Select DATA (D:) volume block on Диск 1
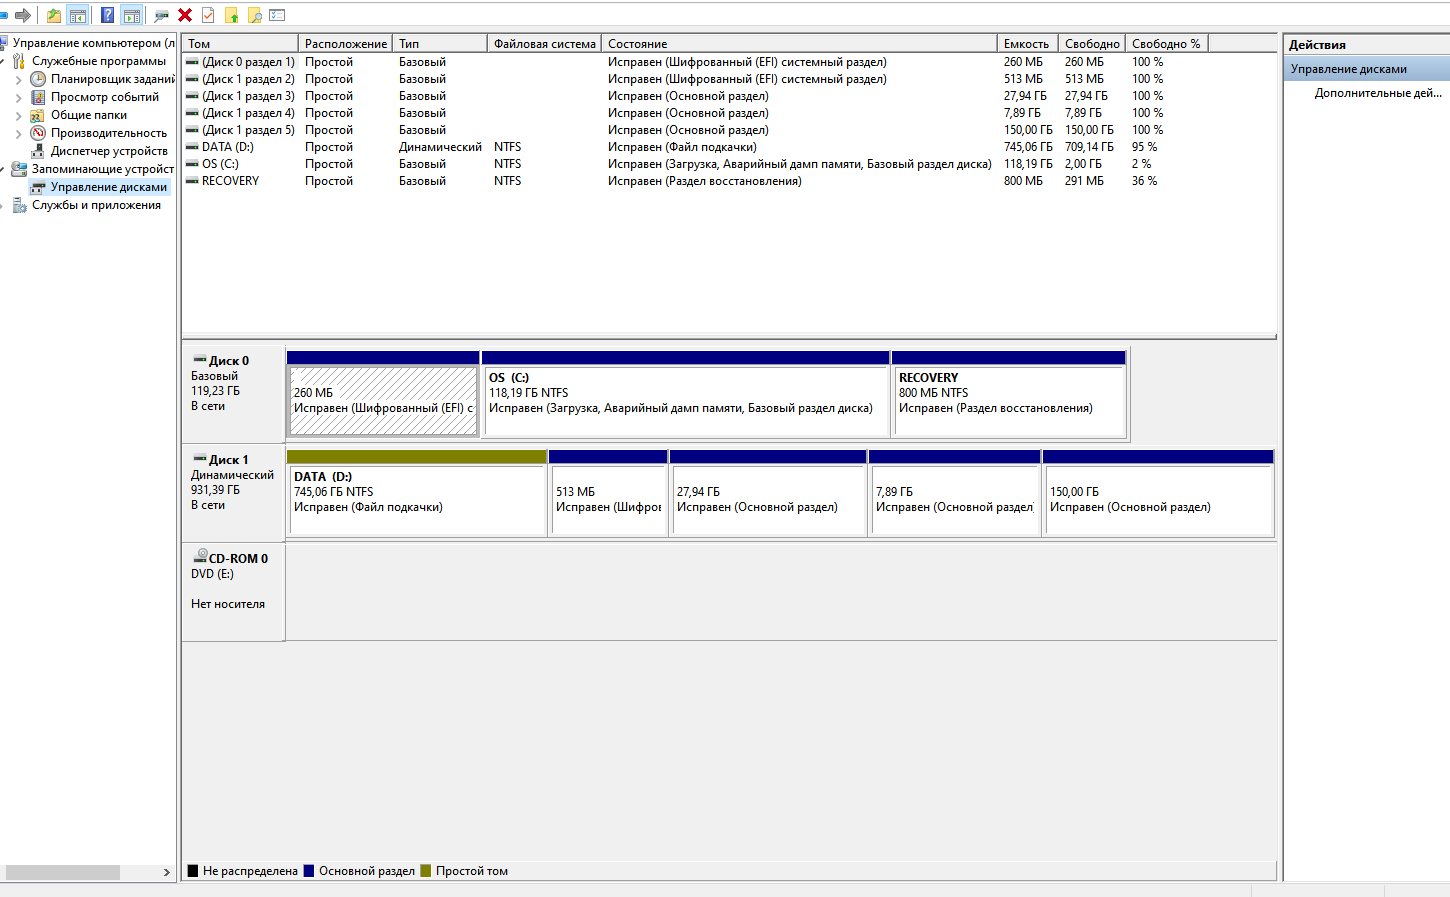Viewport: 1450px width, 897px height. [417, 499]
